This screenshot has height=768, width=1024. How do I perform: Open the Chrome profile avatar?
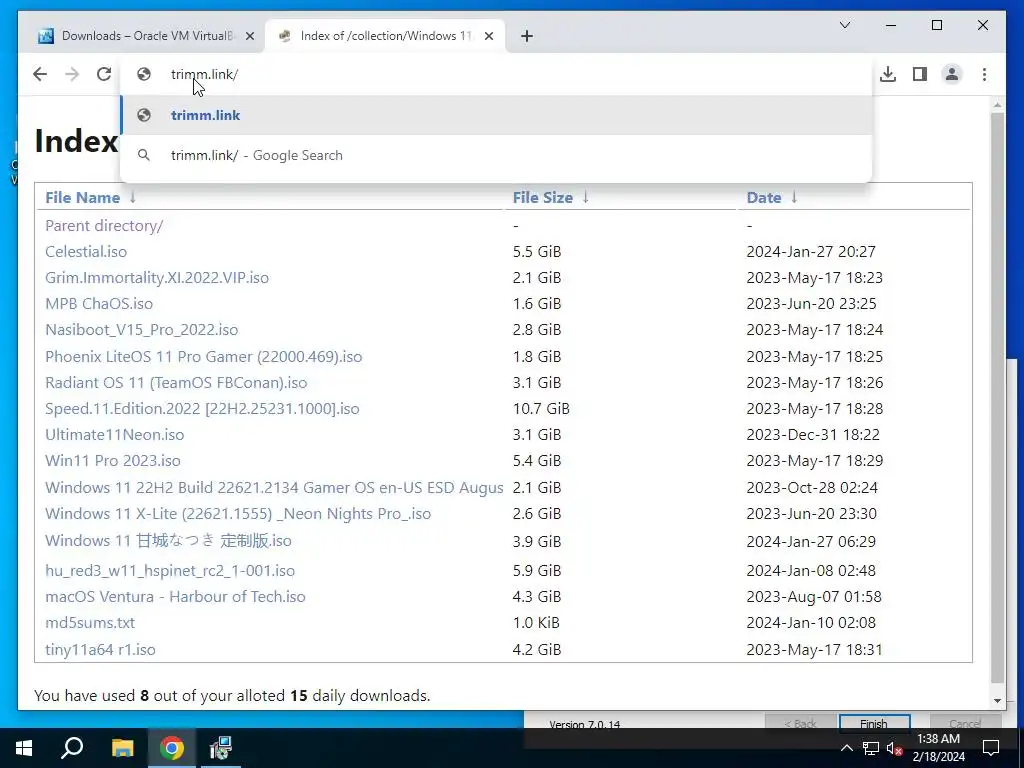952,74
